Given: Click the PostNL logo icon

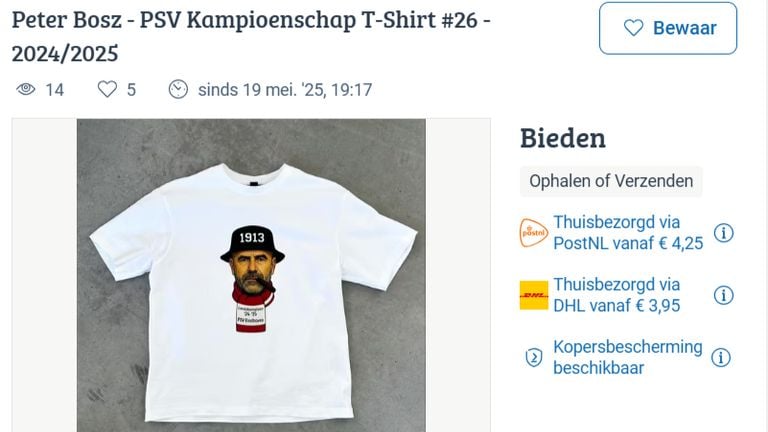Looking at the screenshot, I should click(533, 233).
